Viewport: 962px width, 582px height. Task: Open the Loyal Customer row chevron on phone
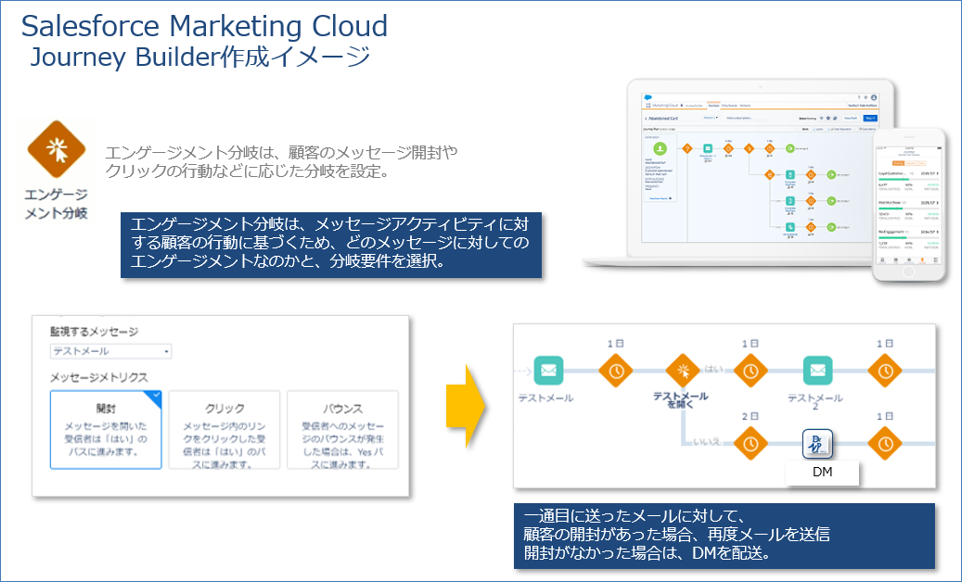pyautogui.click(x=937, y=174)
